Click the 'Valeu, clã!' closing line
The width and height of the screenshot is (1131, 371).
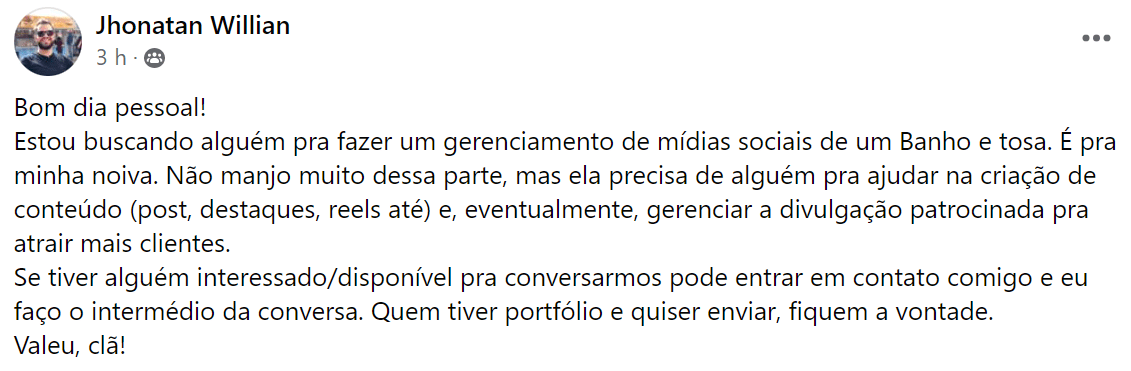(x=70, y=346)
